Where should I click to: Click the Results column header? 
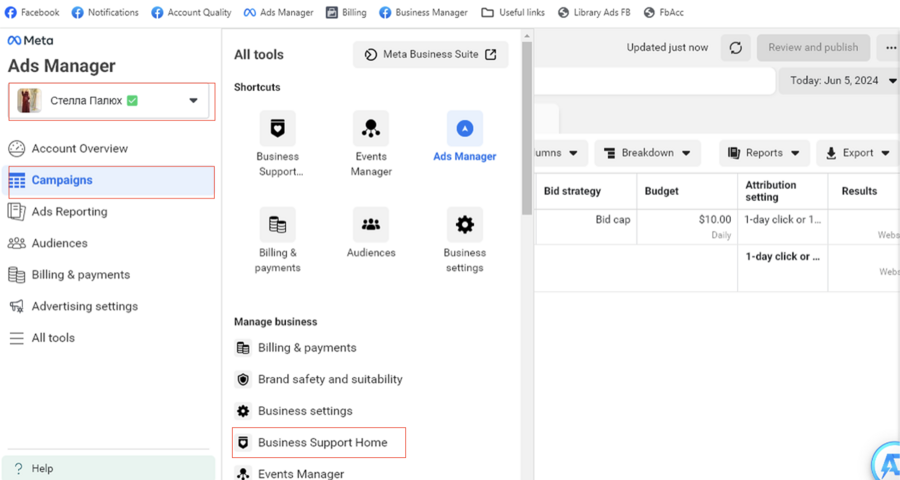864,191
